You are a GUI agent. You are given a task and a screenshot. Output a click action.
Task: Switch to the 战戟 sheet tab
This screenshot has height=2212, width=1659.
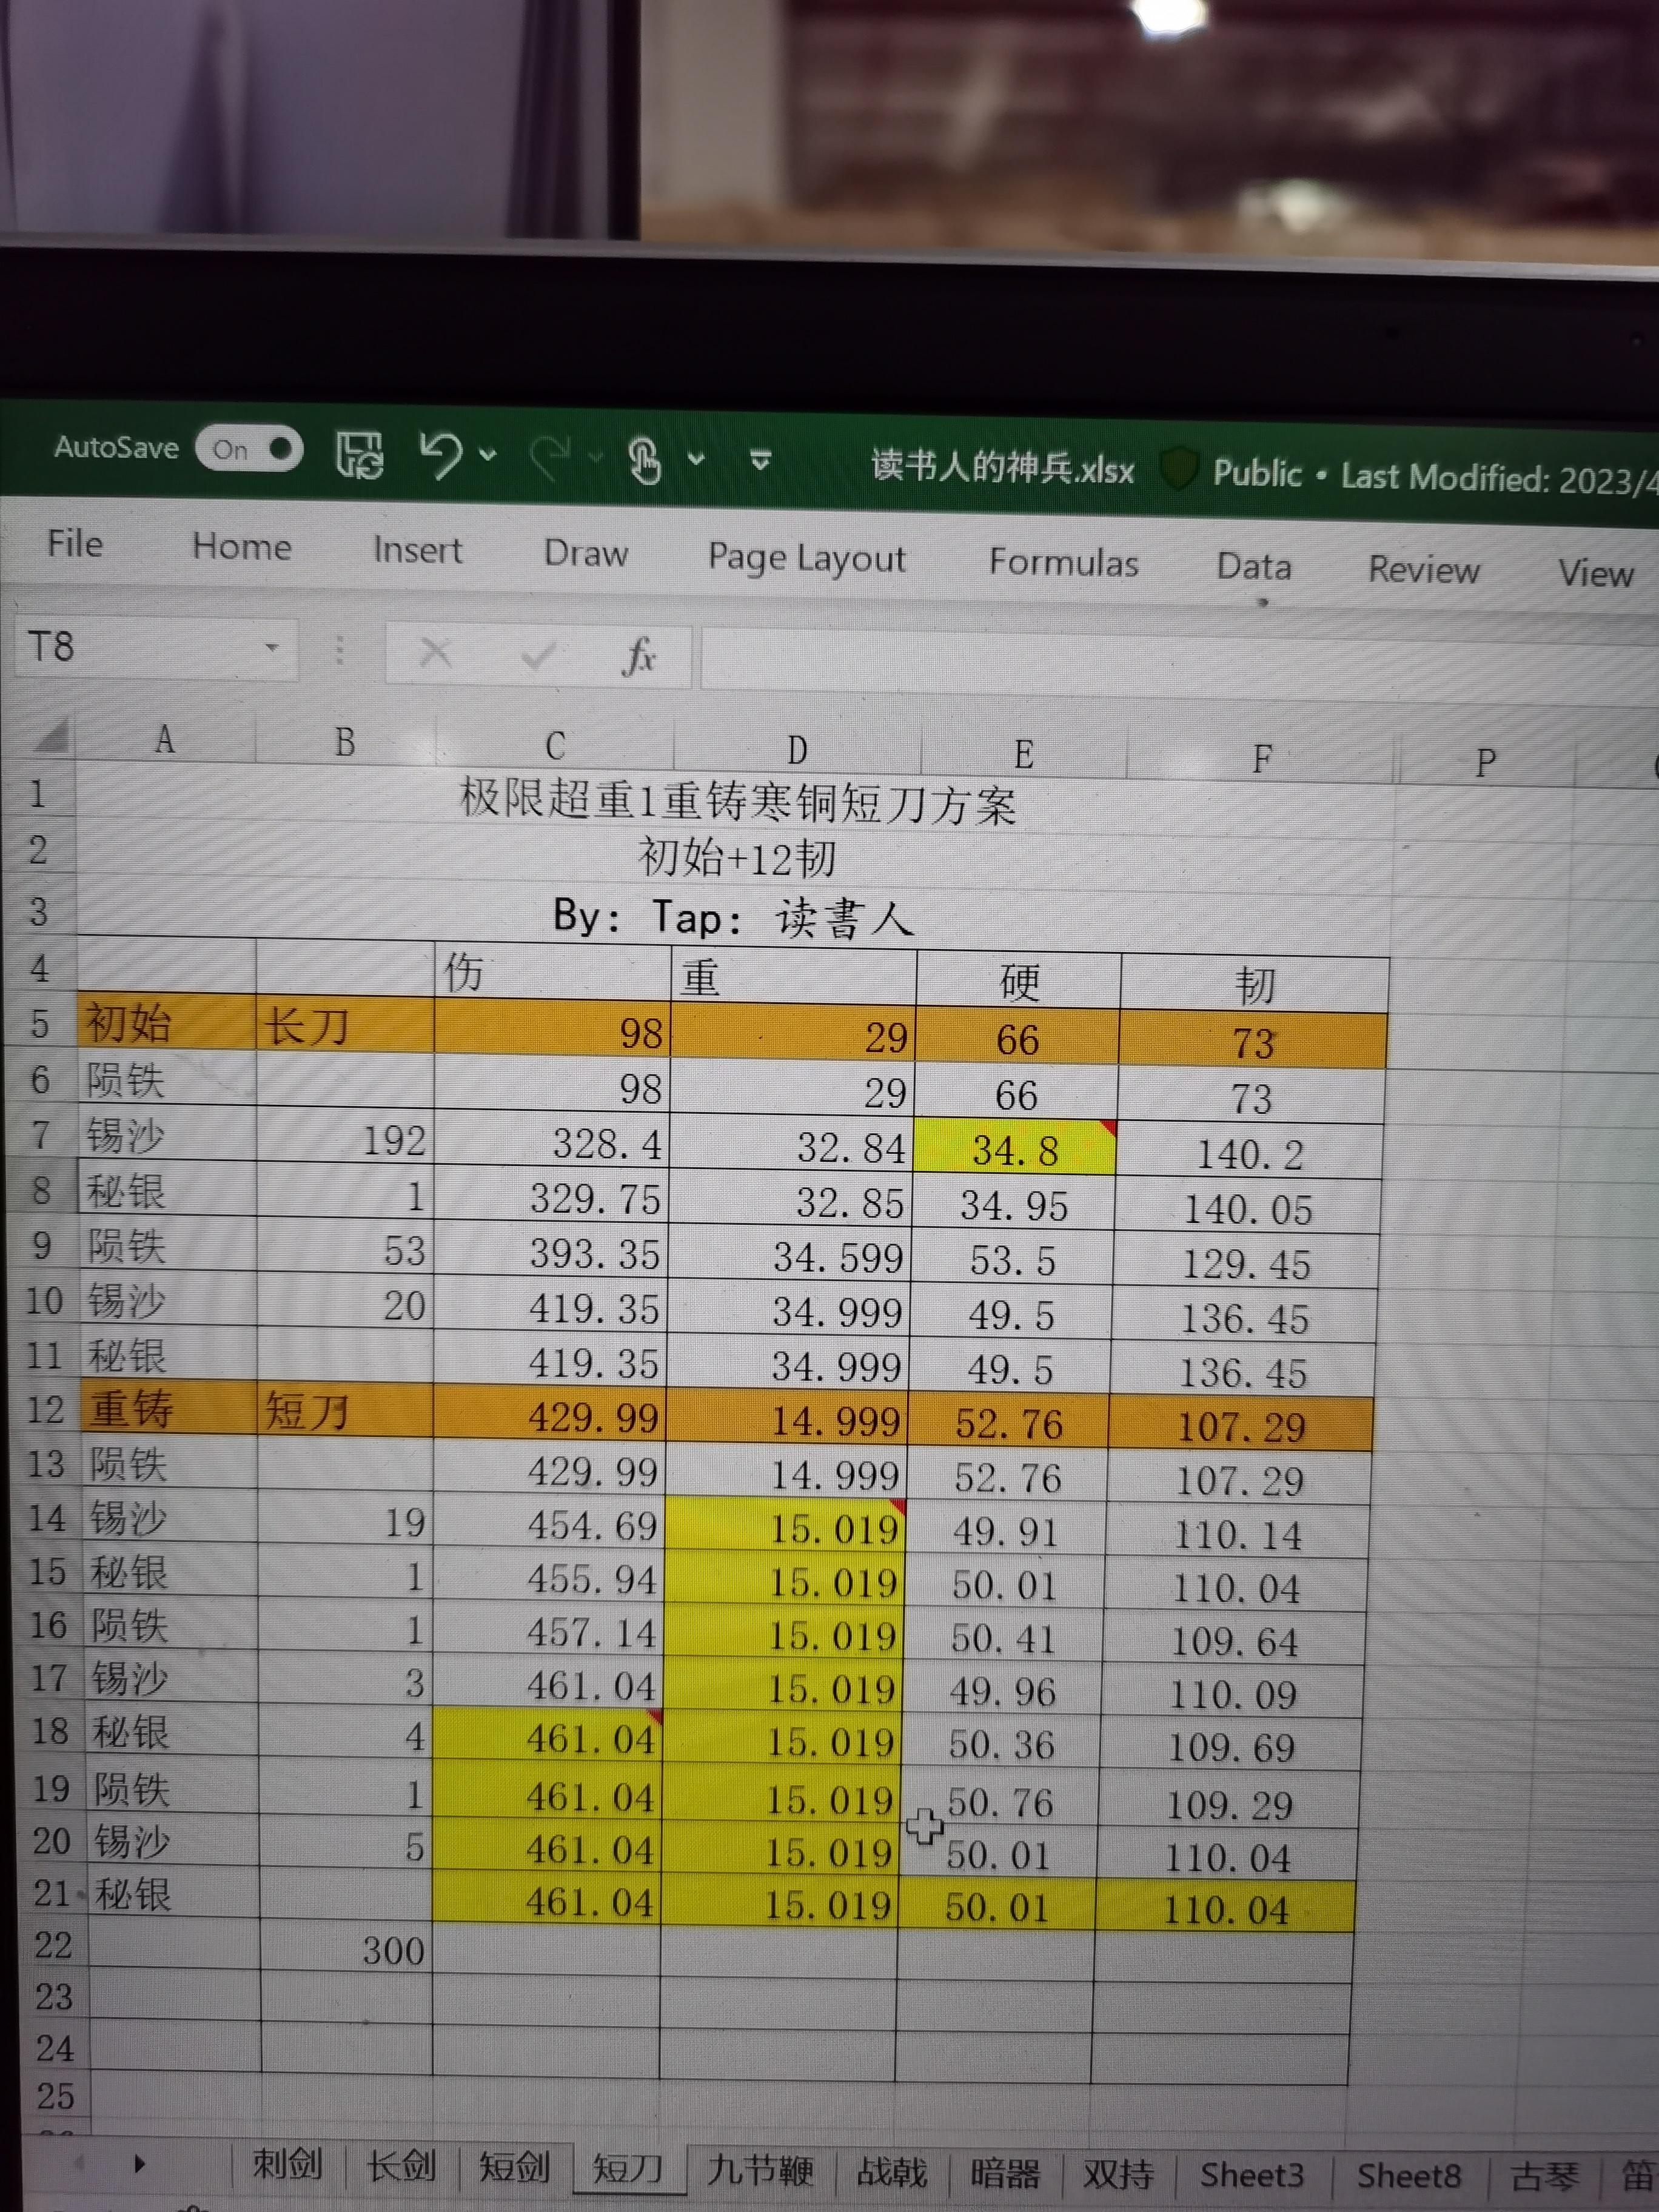pos(892,2172)
